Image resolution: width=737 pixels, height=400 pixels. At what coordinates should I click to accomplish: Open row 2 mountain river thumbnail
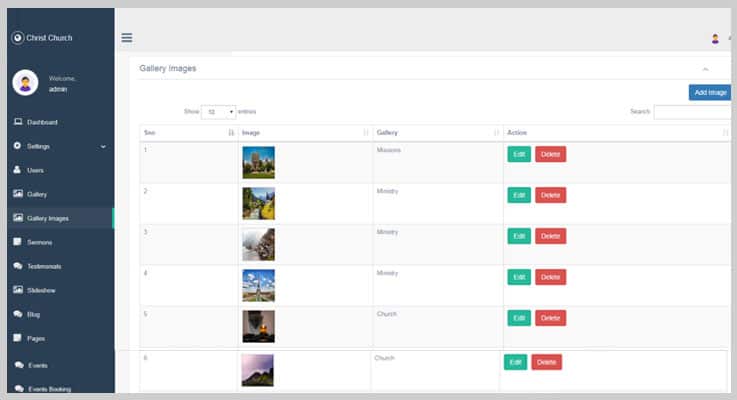259,204
